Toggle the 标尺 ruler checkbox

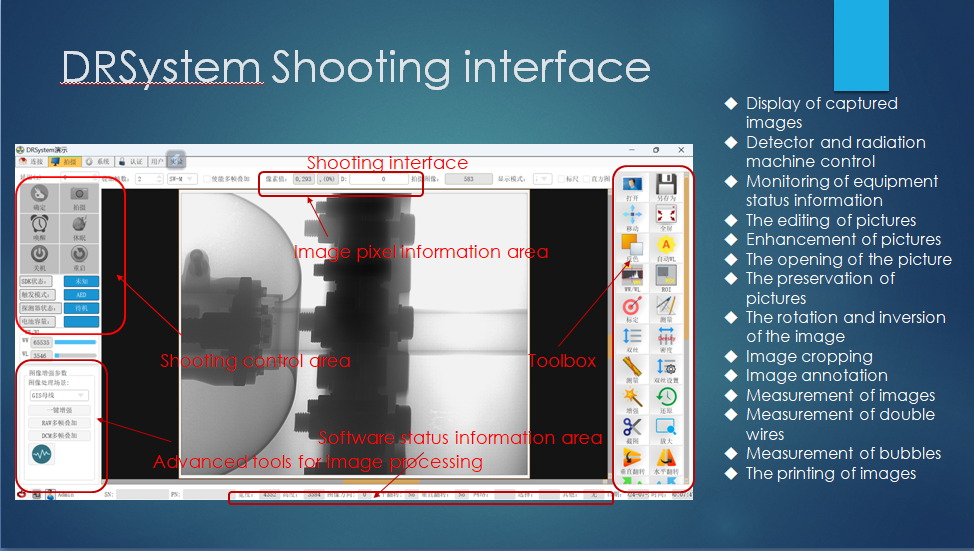click(x=561, y=179)
